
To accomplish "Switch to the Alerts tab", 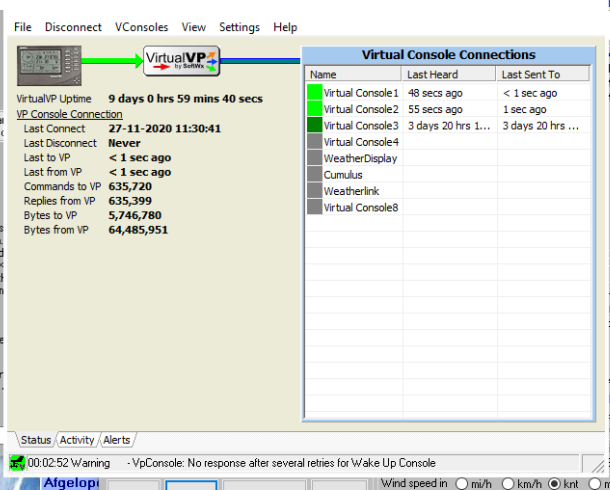I will coord(117,440).
